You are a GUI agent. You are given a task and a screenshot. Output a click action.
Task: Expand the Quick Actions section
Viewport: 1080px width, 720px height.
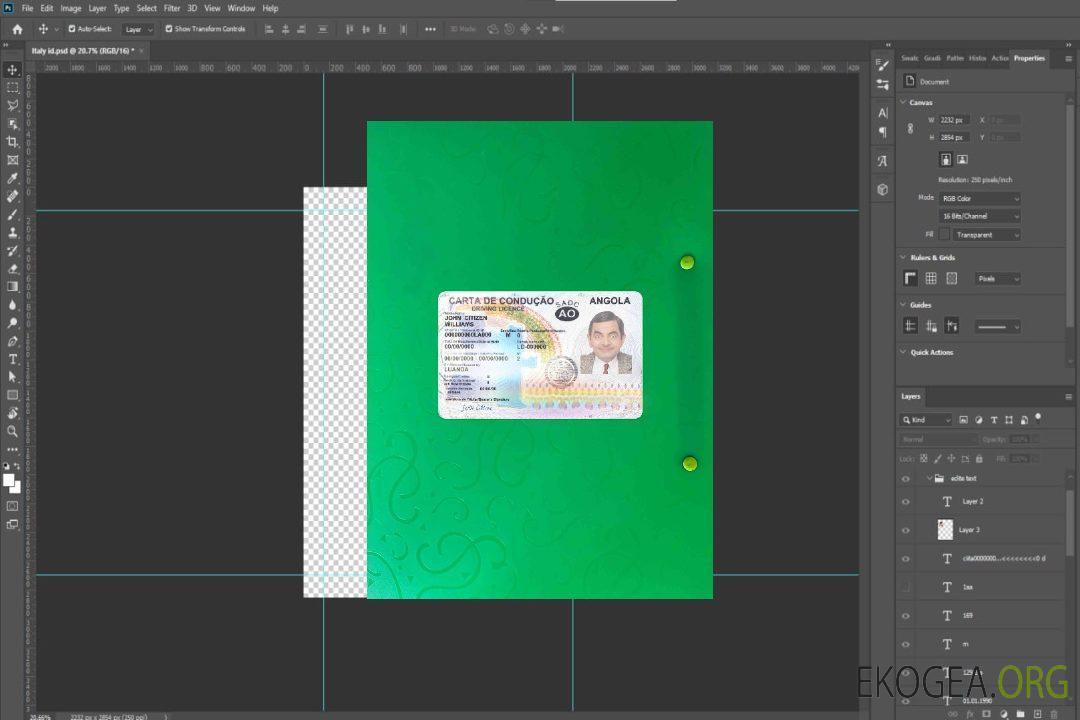tap(904, 352)
